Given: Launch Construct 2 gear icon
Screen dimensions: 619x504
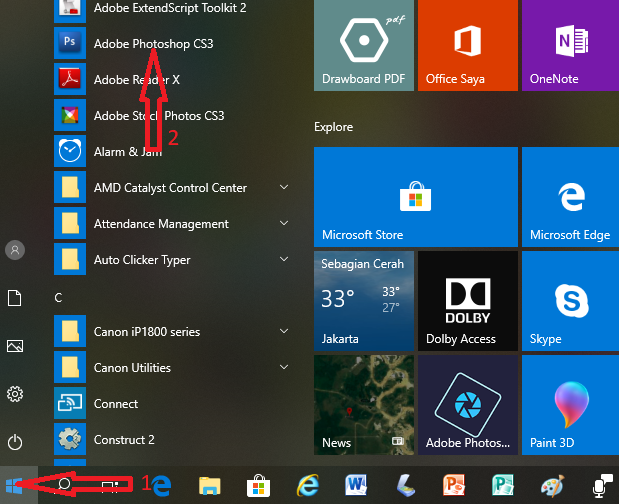Looking at the screenshot, I should point(70,439).
